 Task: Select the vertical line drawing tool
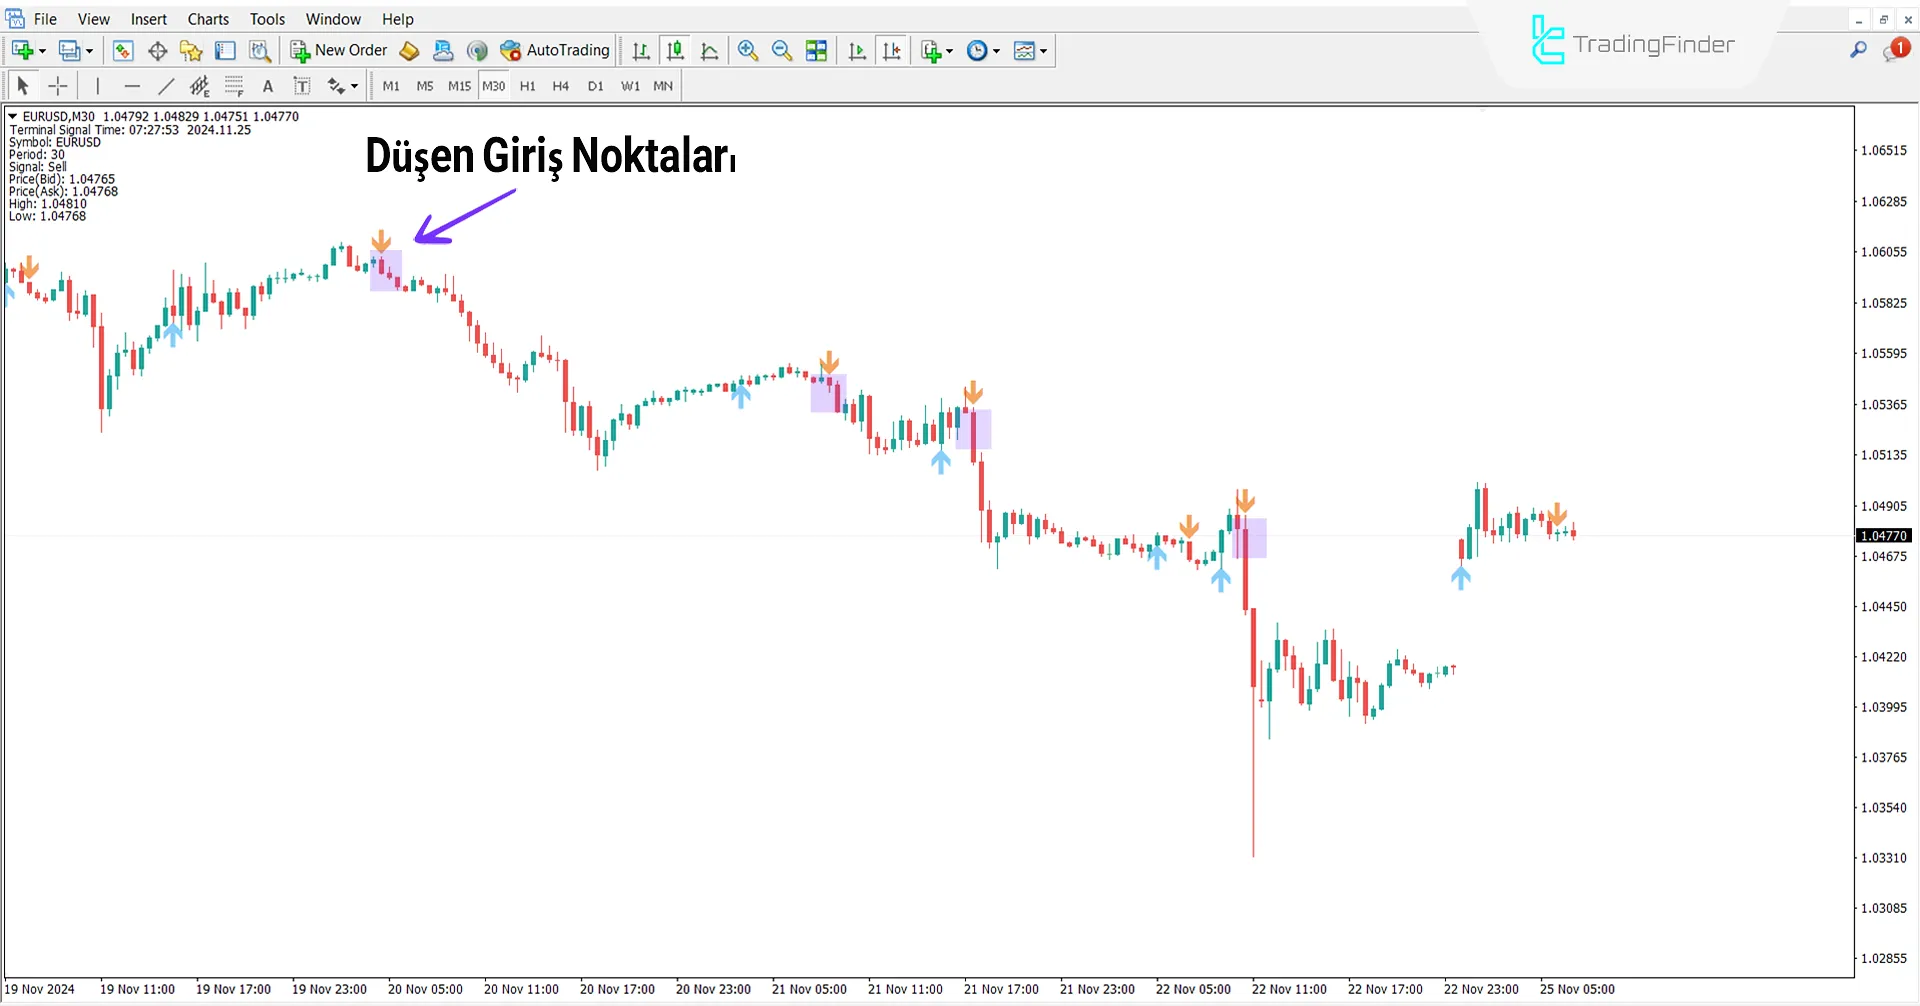tap(97, 86)
